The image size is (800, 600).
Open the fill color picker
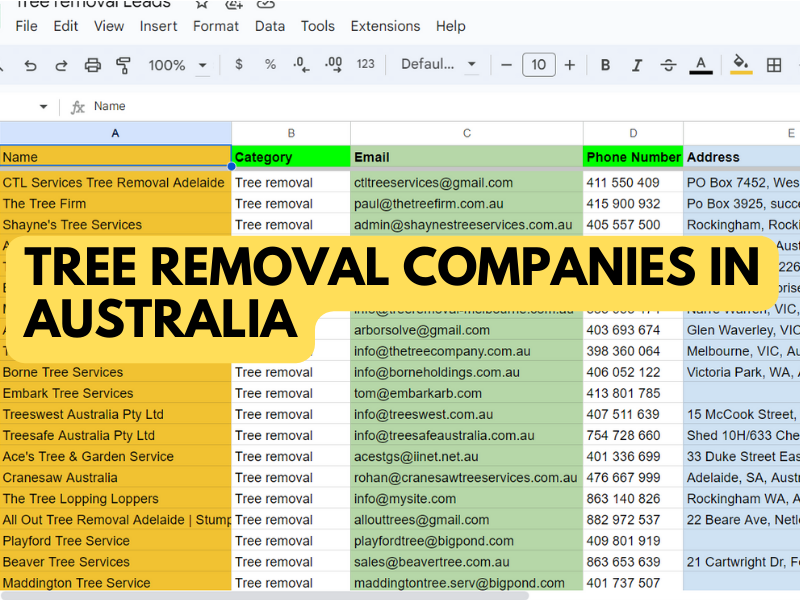pyautogui.click(x=741, y=65)
